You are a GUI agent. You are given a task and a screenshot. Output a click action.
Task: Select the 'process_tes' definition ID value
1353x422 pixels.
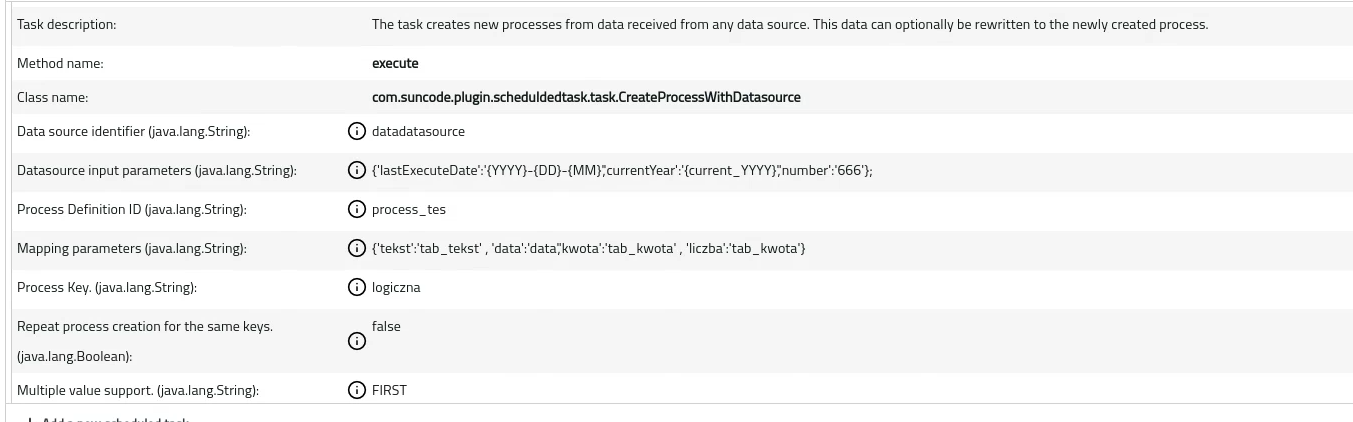(x=409, y=209)
